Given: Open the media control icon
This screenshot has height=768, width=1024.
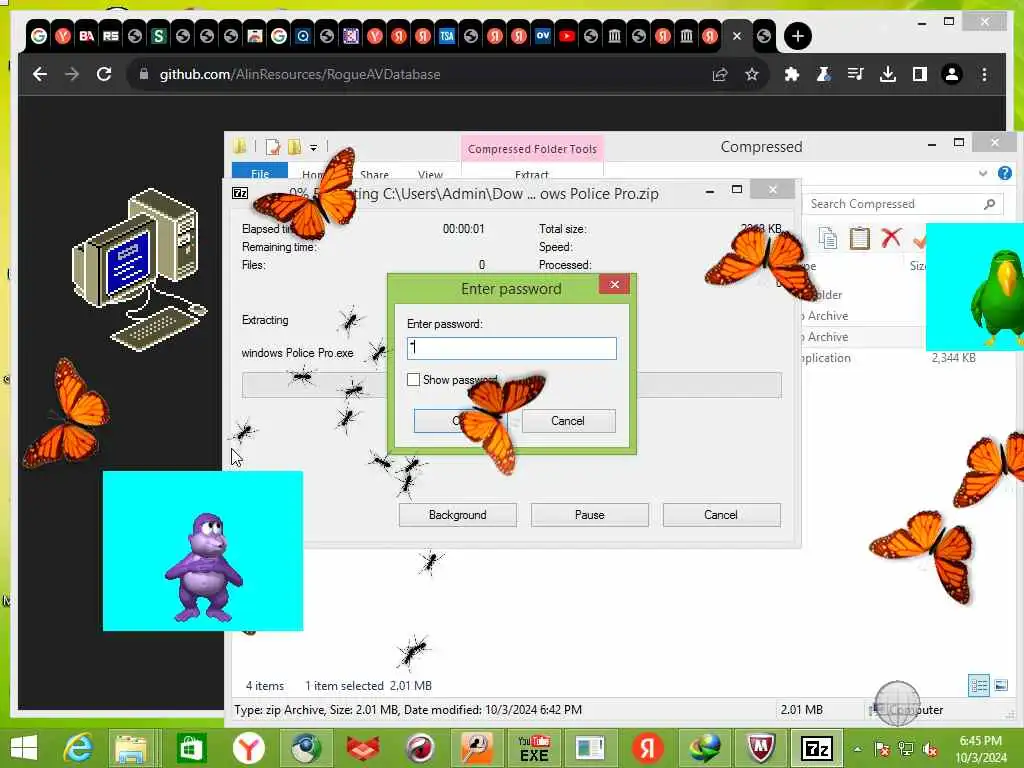Looking at the screenshot, I should pos(856,74).
